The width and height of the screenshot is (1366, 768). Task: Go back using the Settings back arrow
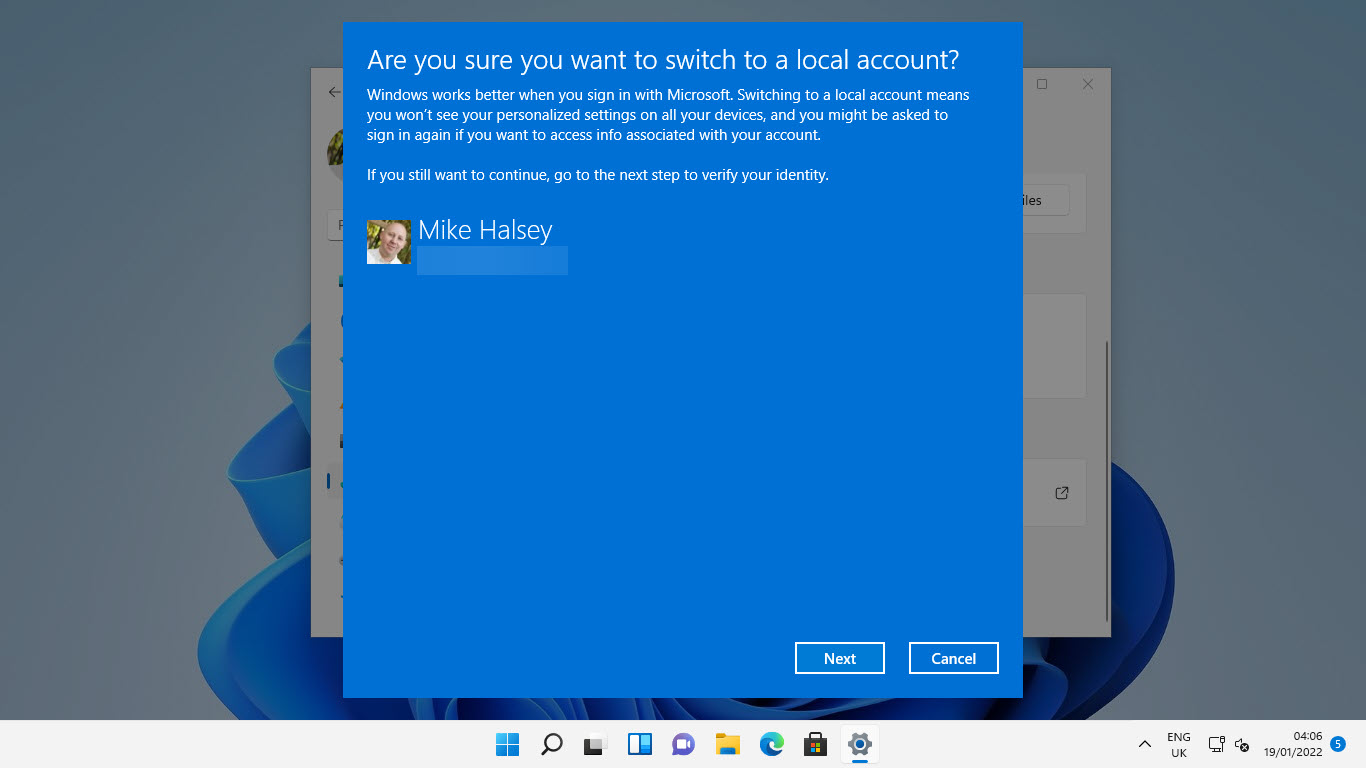pyautogui.click(x=334, y=92)
